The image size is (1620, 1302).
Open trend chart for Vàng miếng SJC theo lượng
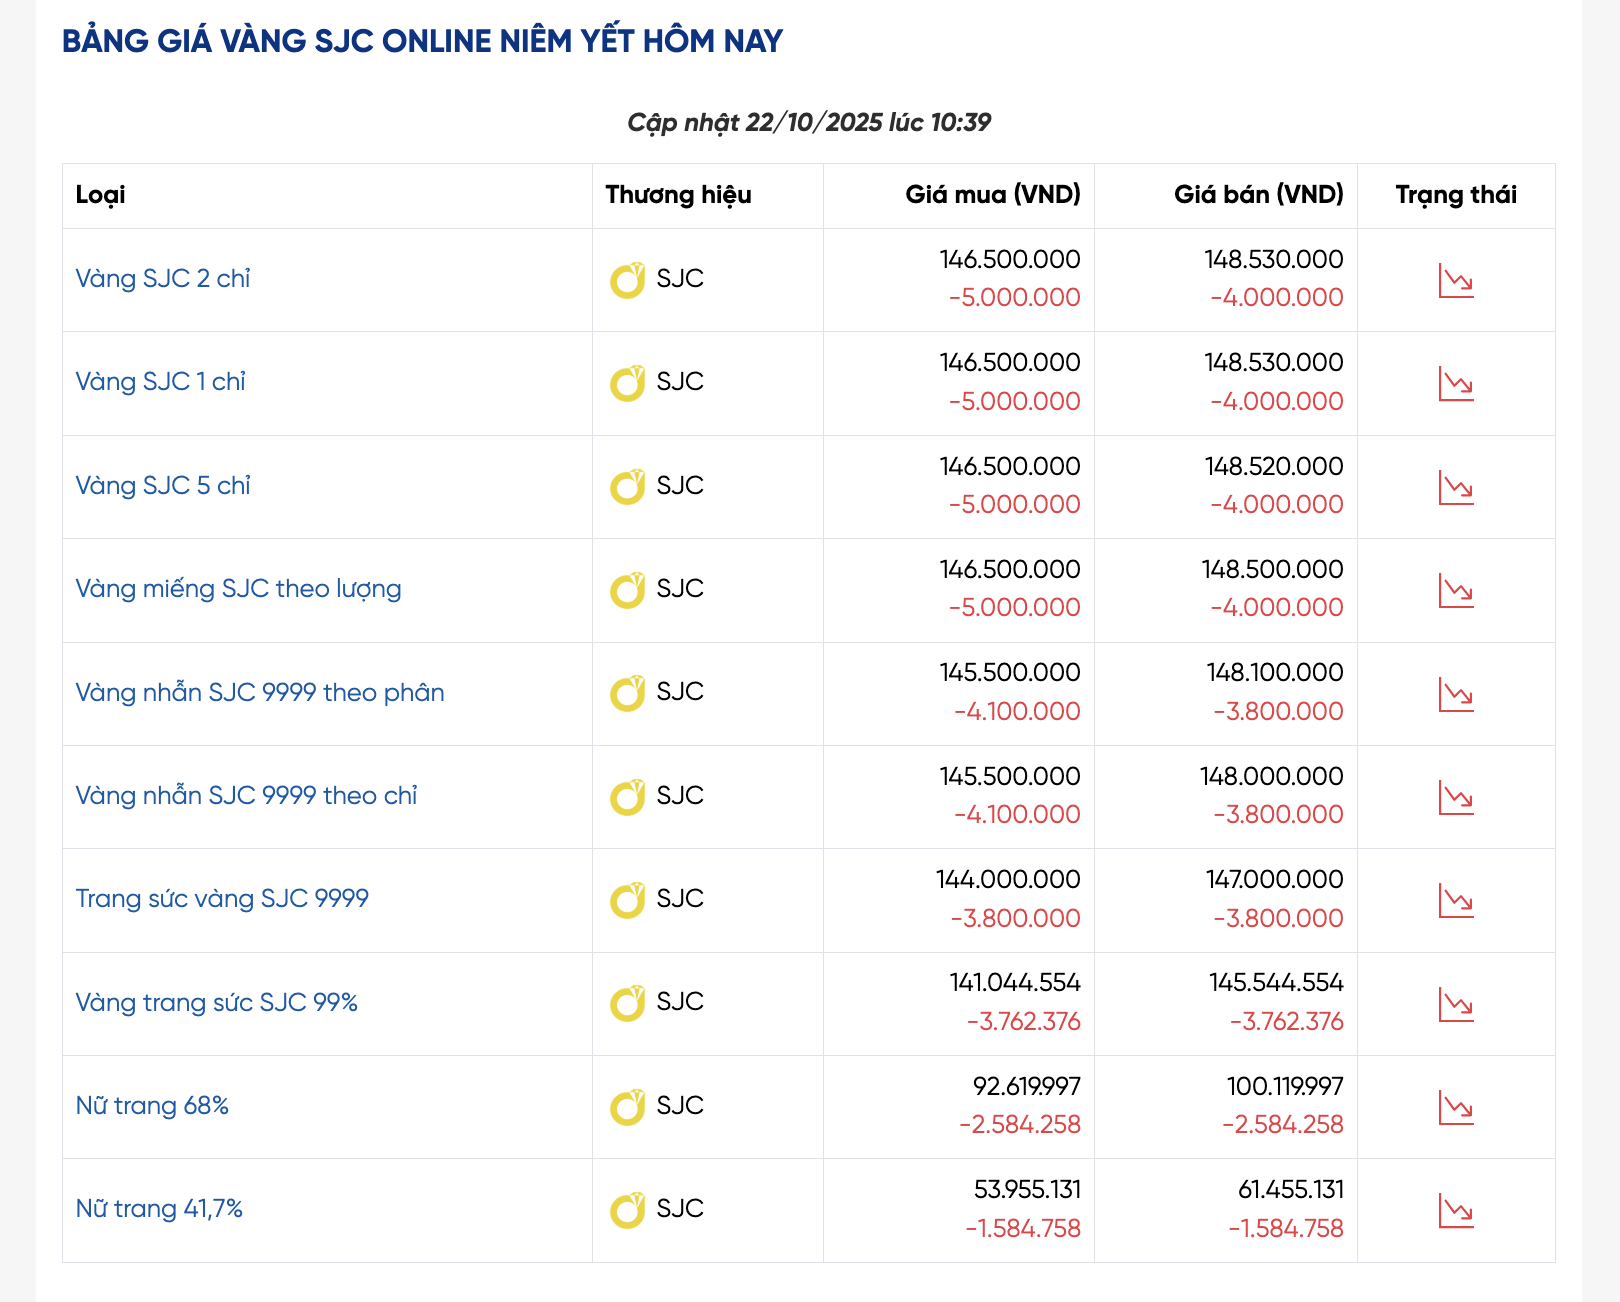[x=1456, y=591]
